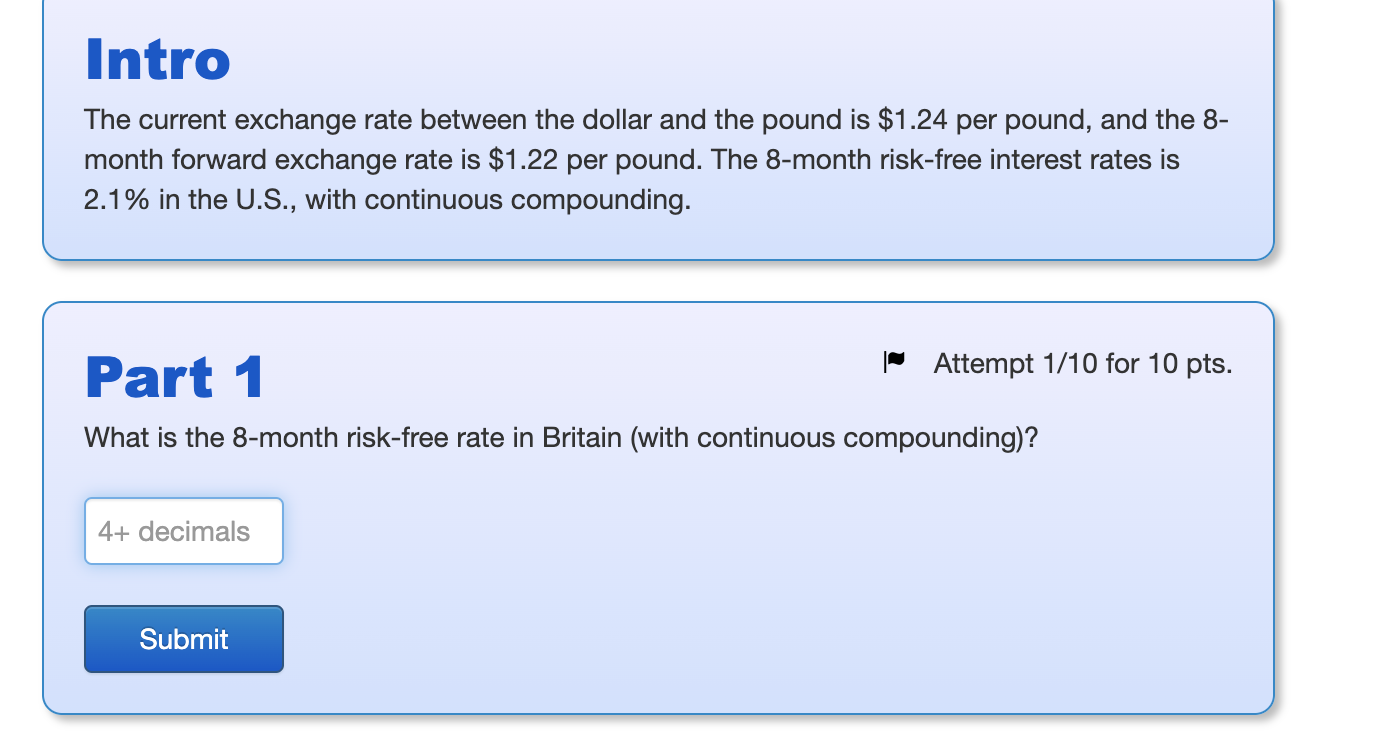This screenshot has width=1390, height=752.
Task: Click the Part 1 question text
Action: point(560,437)
